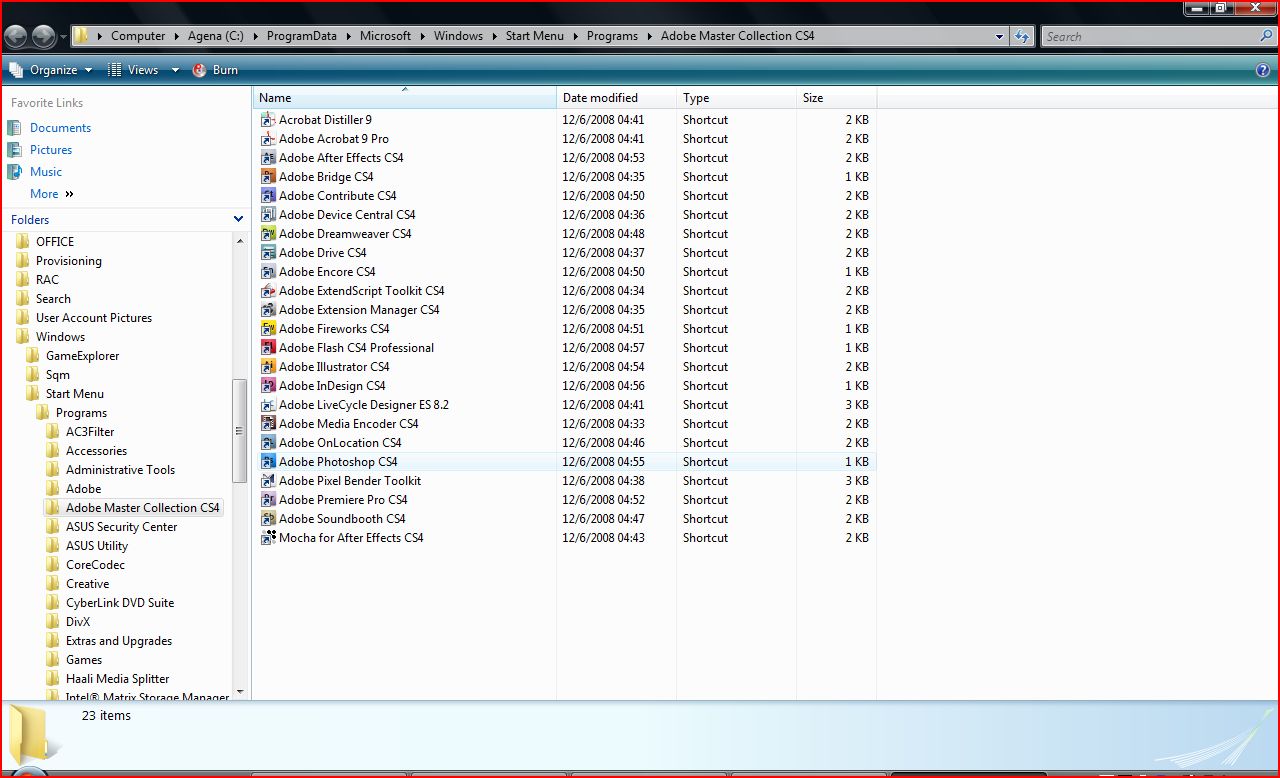The height and width of the screenshot is (778, 1280).
Task: Sort by the Name column header
Action: (x=404, y=98)
